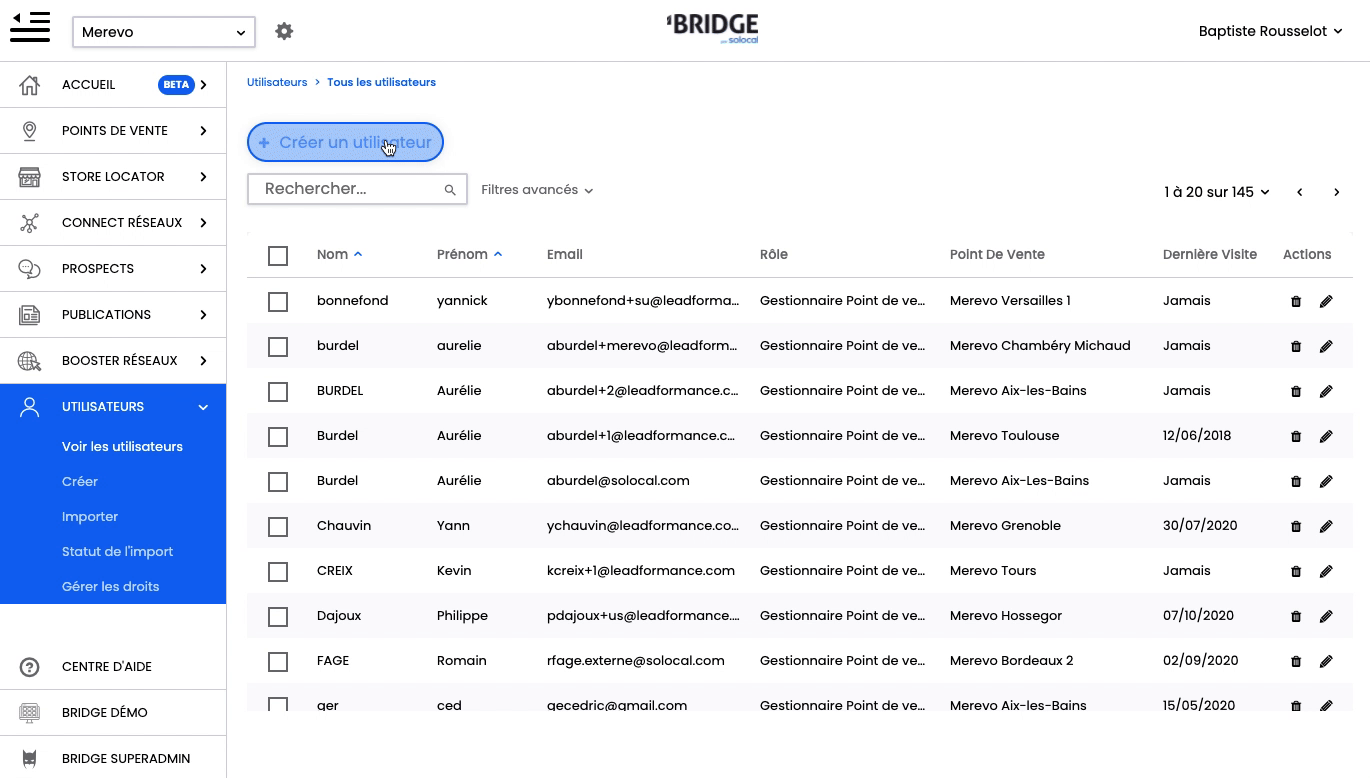Check the burdel aurelie row checkbox

(278, 347)
